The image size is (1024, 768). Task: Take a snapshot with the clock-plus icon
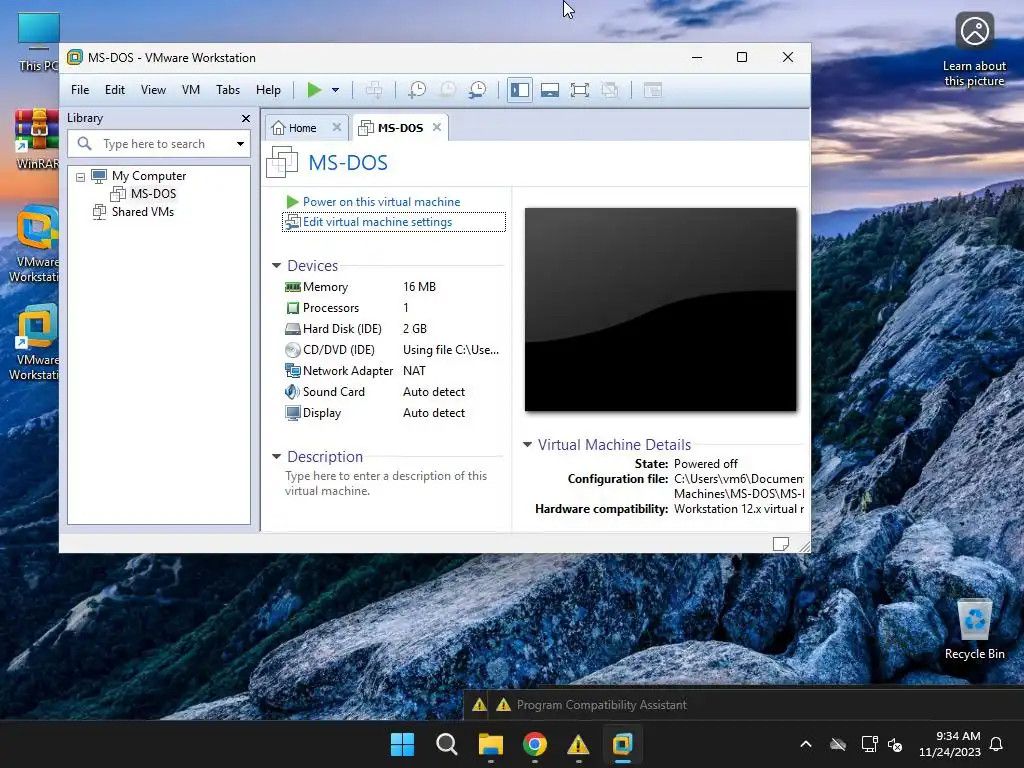click(417, 90)
